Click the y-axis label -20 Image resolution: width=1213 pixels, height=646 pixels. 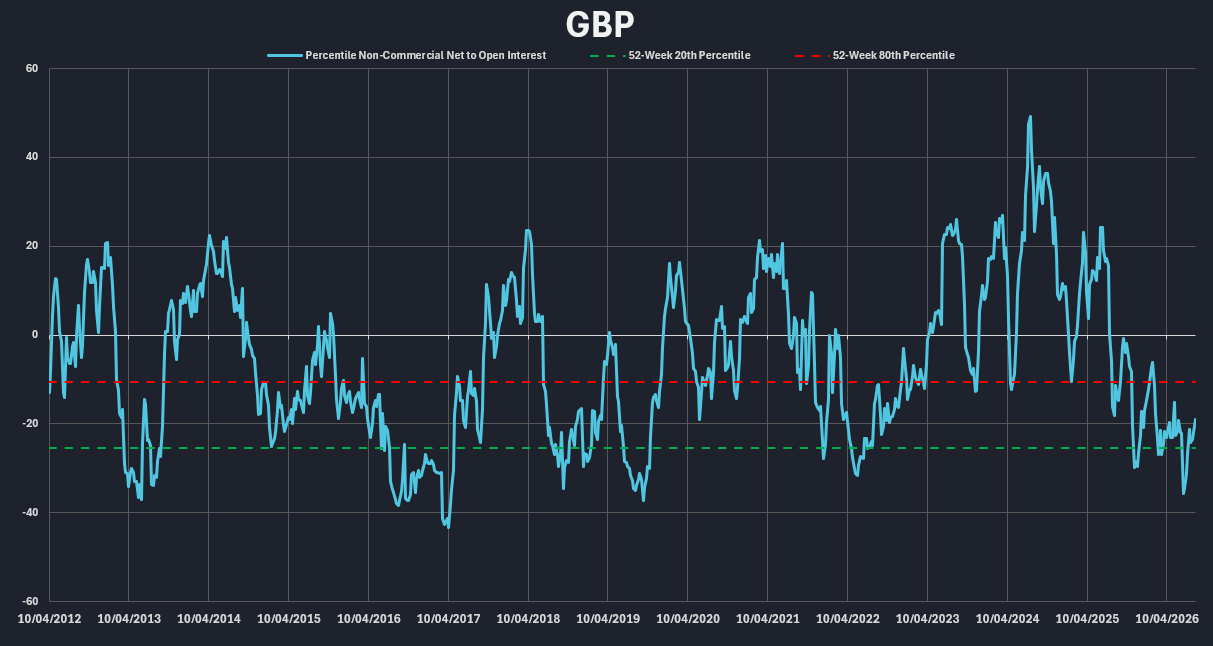pos(29,424)
